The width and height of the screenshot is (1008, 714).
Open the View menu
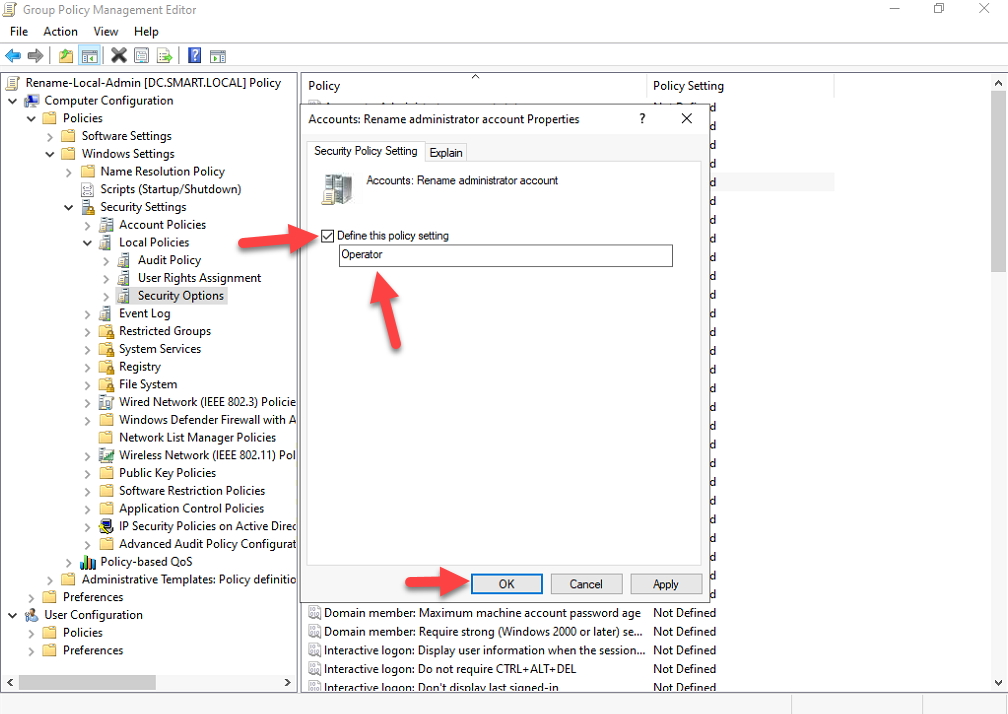coord(105,31)
